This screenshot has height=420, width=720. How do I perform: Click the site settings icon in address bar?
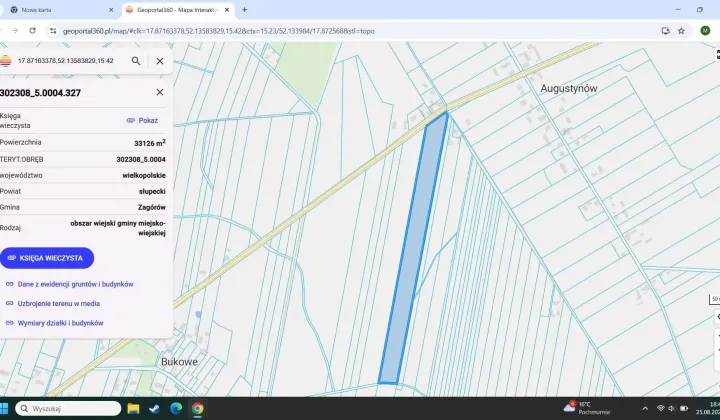[53, 31]
